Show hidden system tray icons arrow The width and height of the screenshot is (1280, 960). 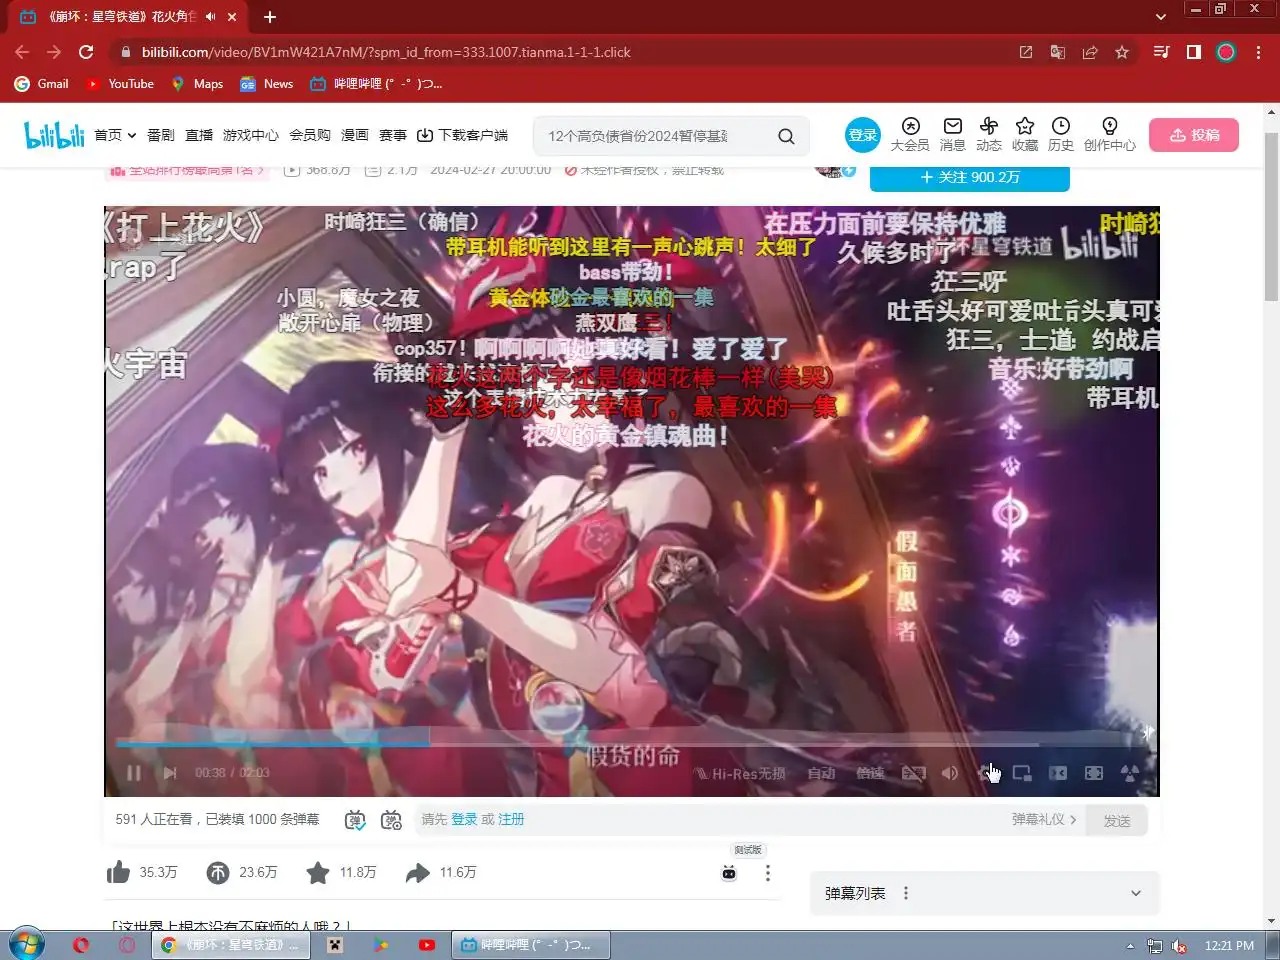coord(1130,945)
